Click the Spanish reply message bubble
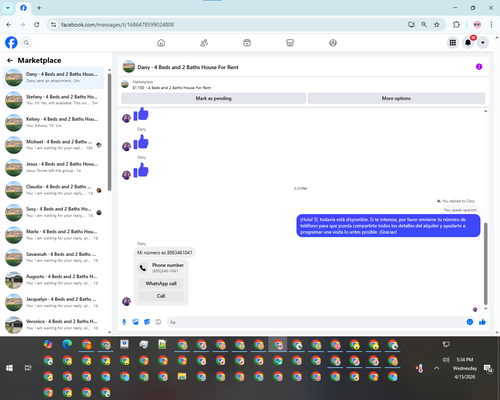500x400 pixels. tap(388, 226)
